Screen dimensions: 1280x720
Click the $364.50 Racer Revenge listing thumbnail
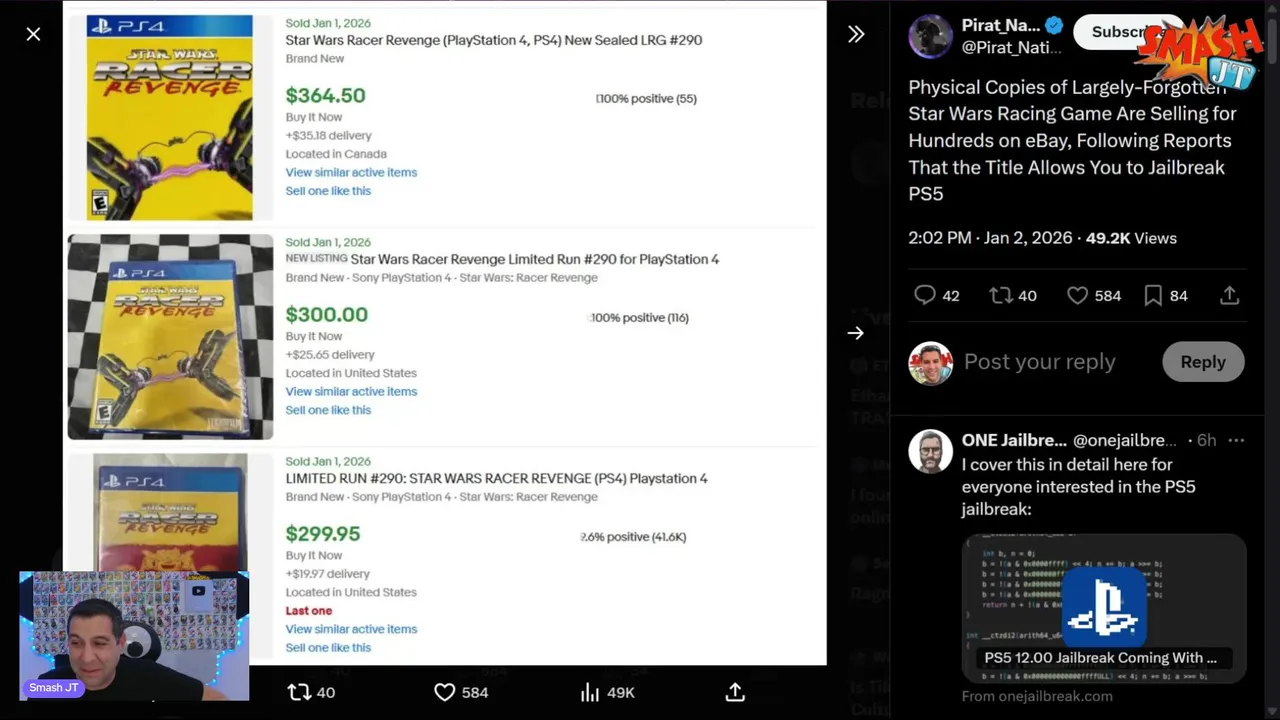coord(169,117)
